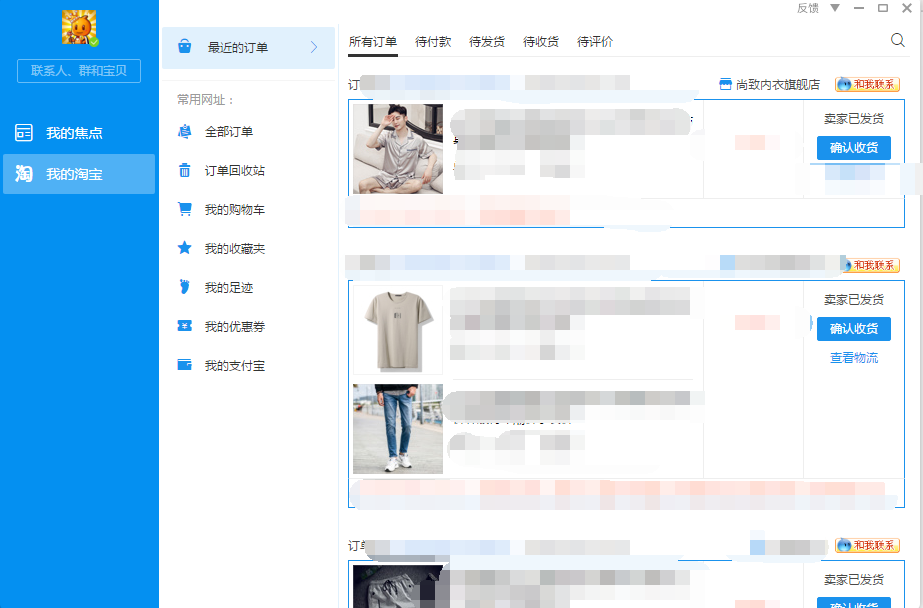Screen dimensions: 923x608
Task: Click the 反馈 feedback link
Action: [x=808, y=8]
